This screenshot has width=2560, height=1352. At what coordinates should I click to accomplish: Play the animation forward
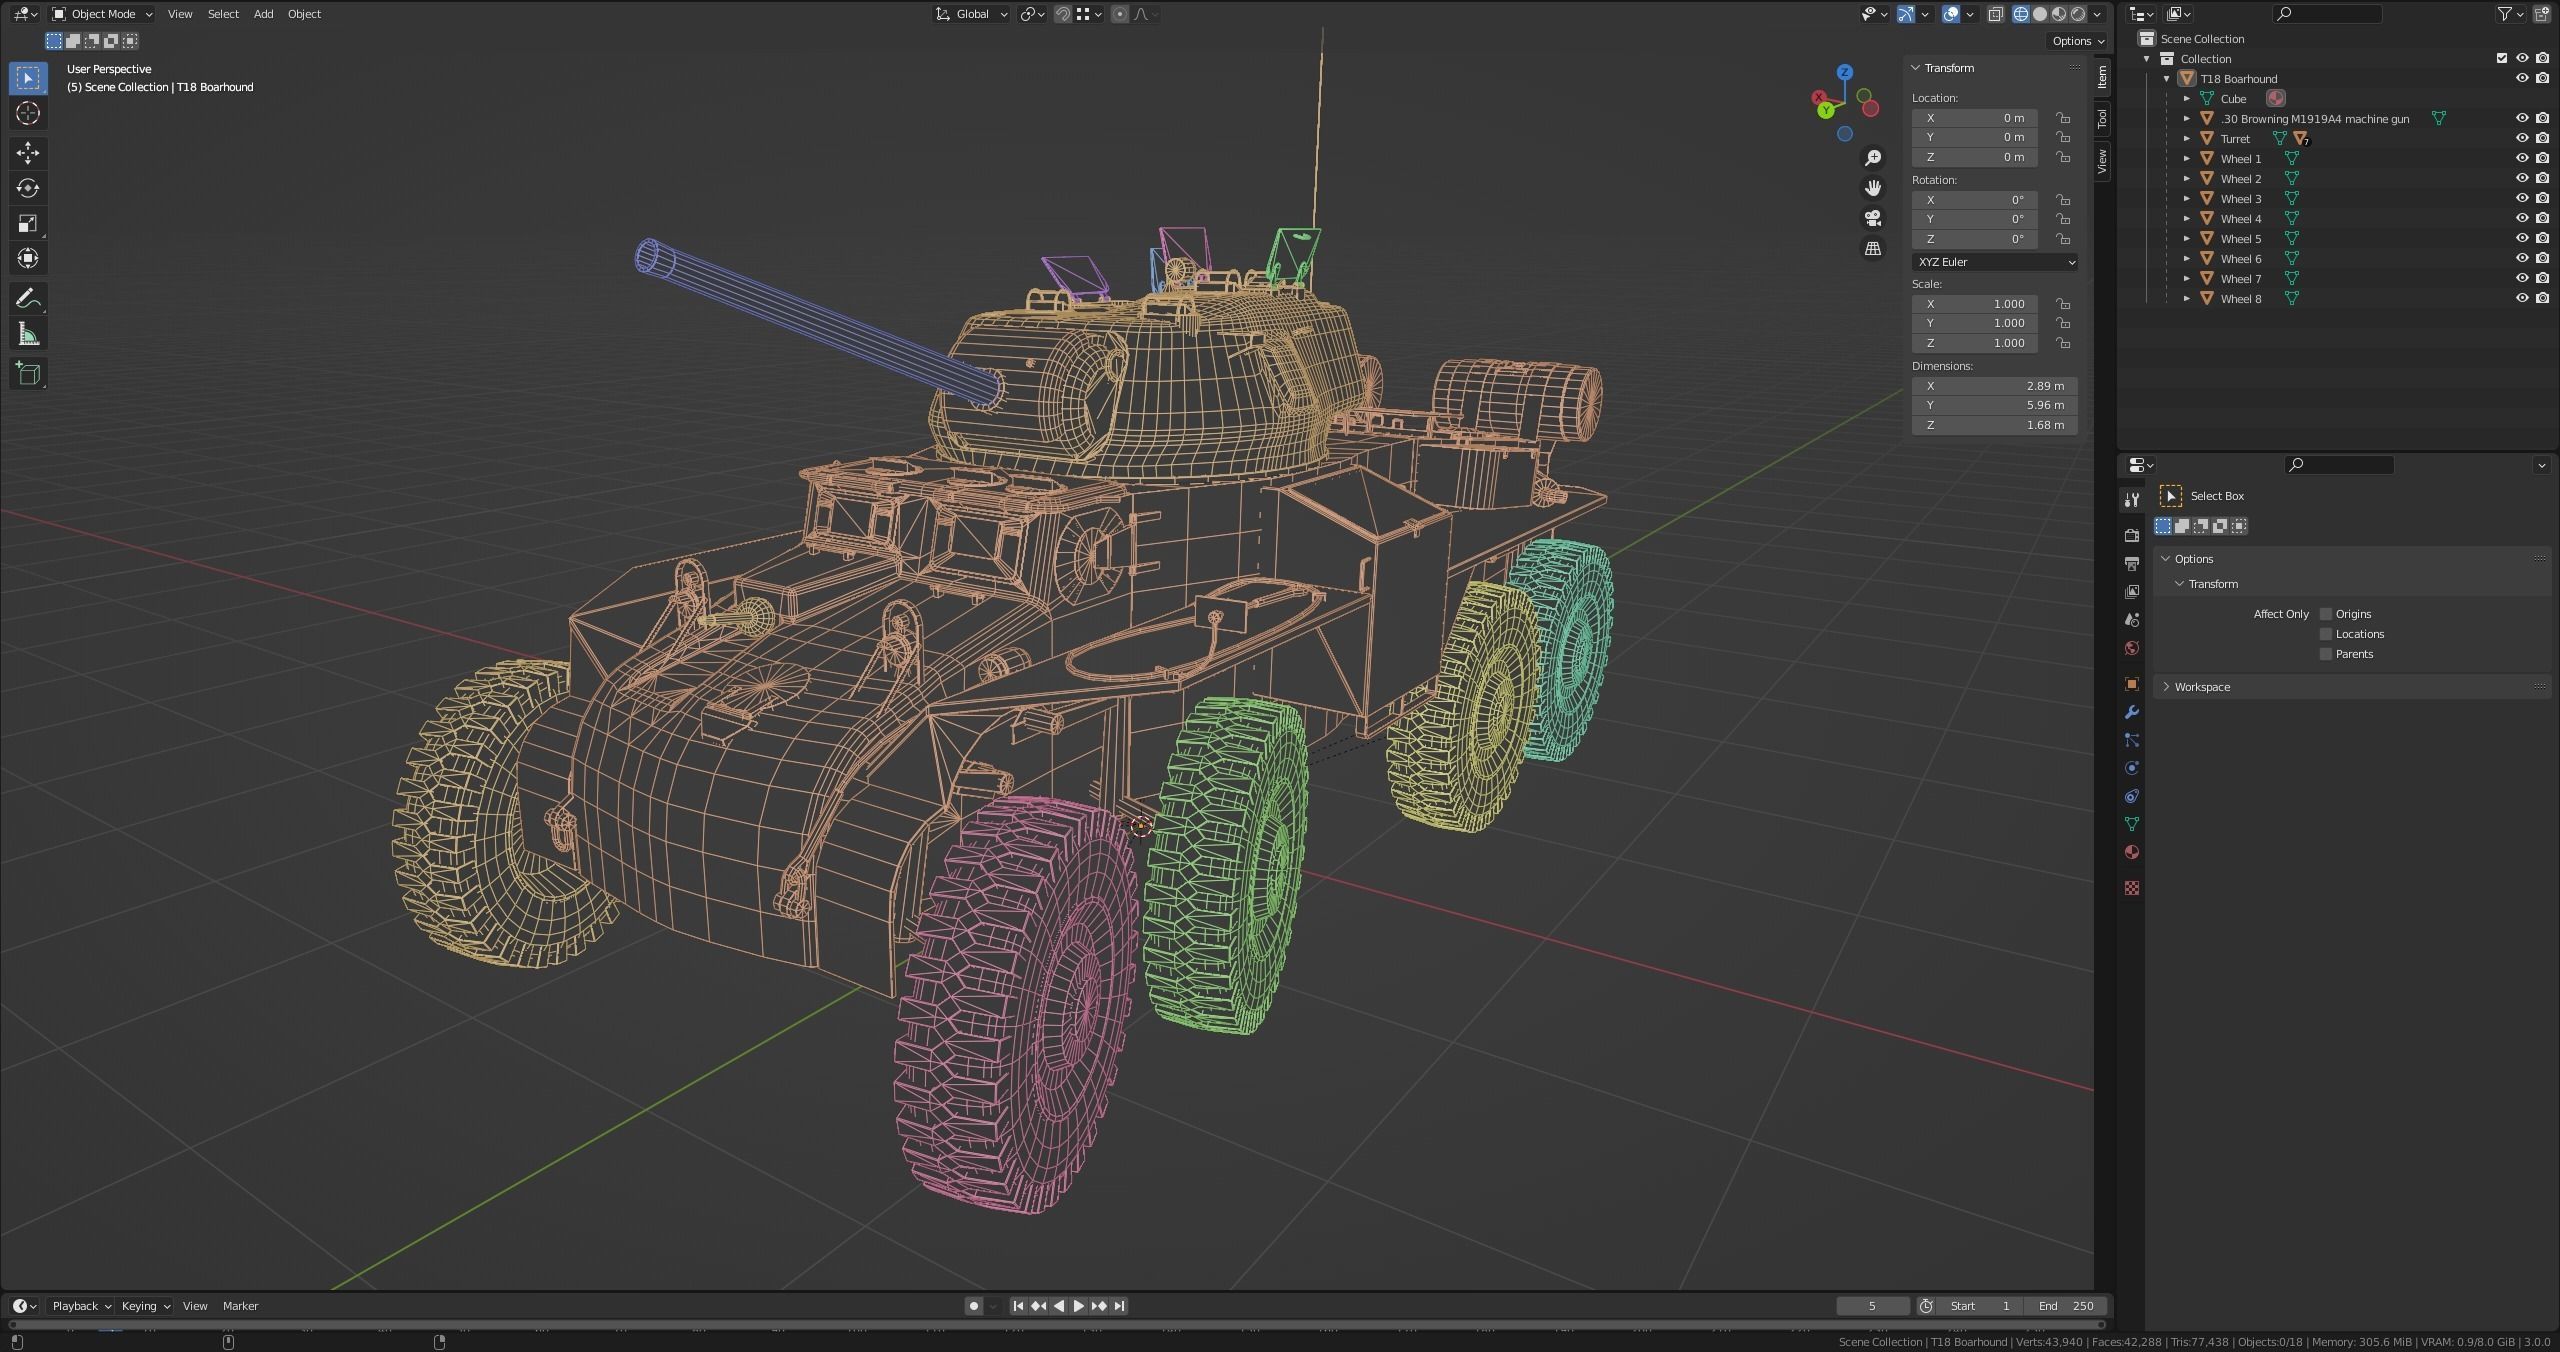[x=1078, y=1306]
